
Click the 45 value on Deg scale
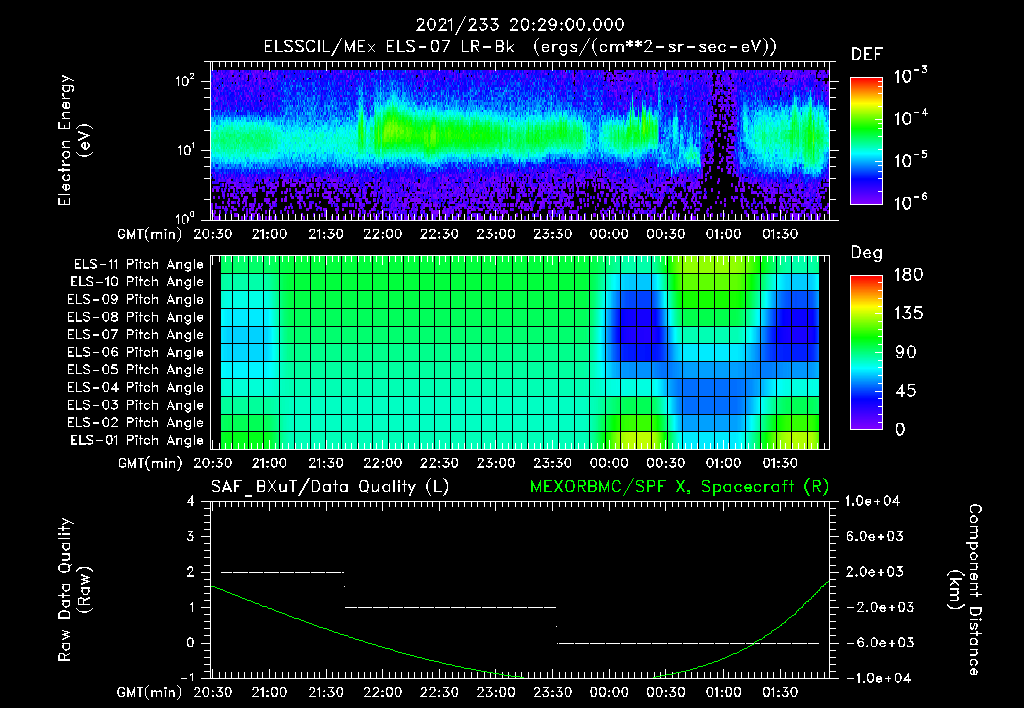click(x=905, y=391)
